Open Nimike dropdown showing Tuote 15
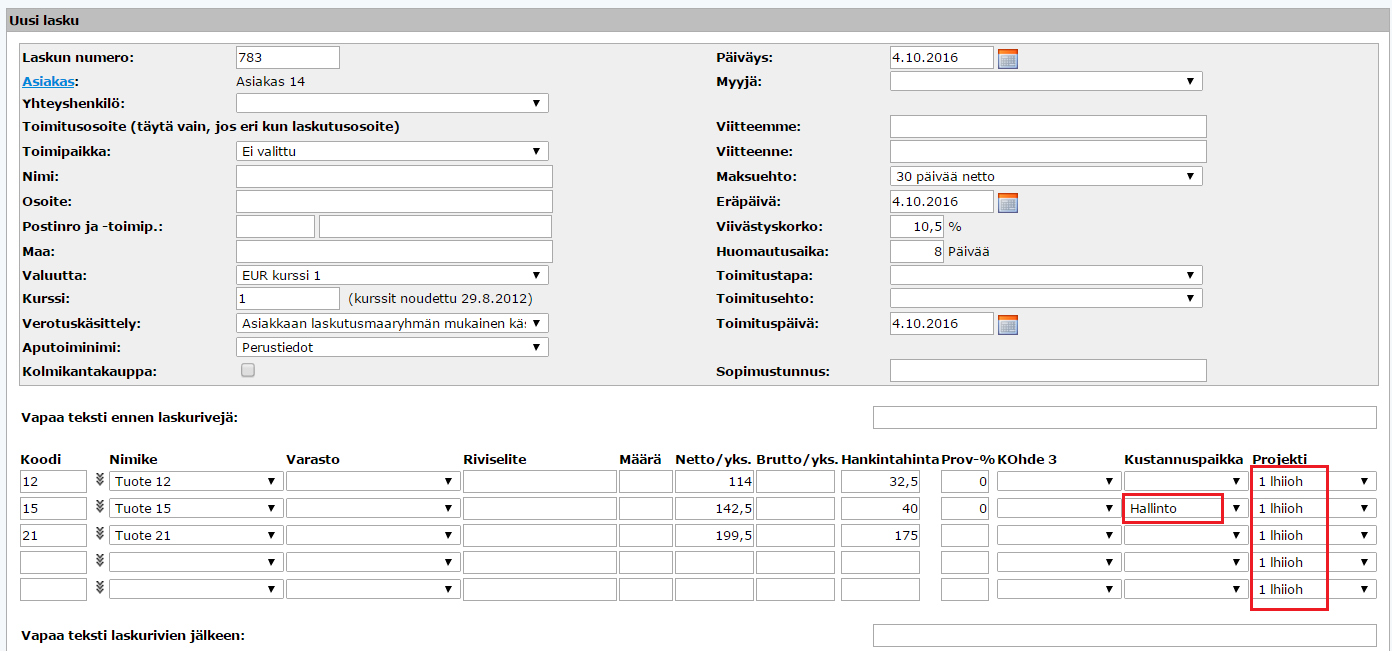1392x651 pixels. pyautogui.click(x=196, y=508)
